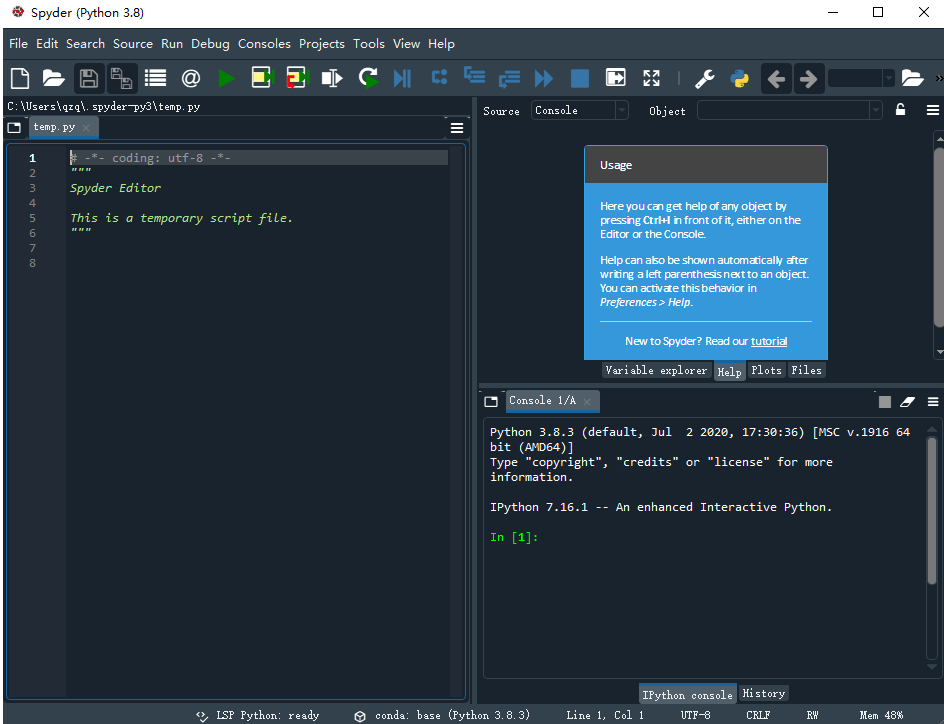
Task: Run file with green play button
Action: point(226,78)
